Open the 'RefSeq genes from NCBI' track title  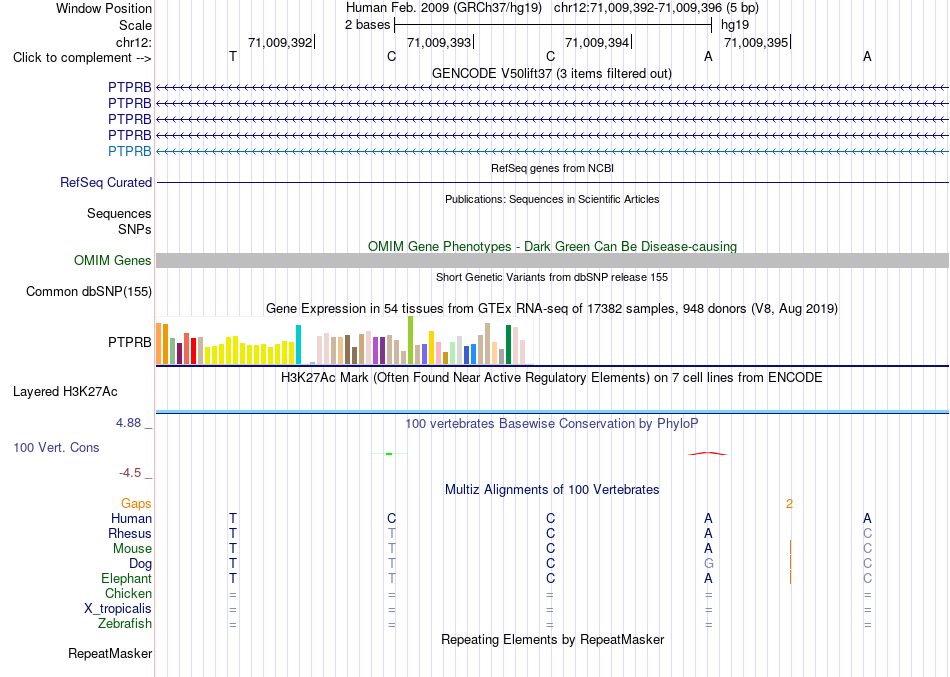(552, 168)
